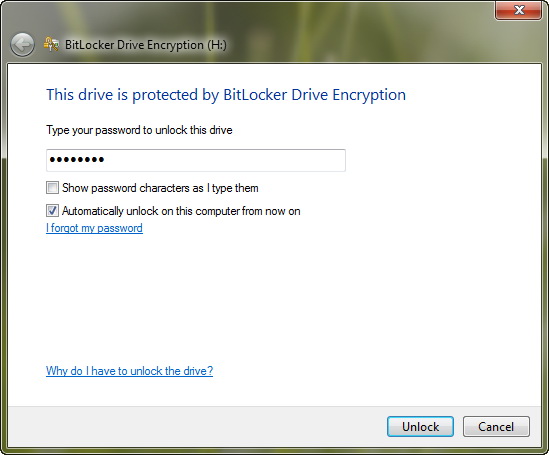
Task: Click the Unlock button
Action: click(420, 426)
